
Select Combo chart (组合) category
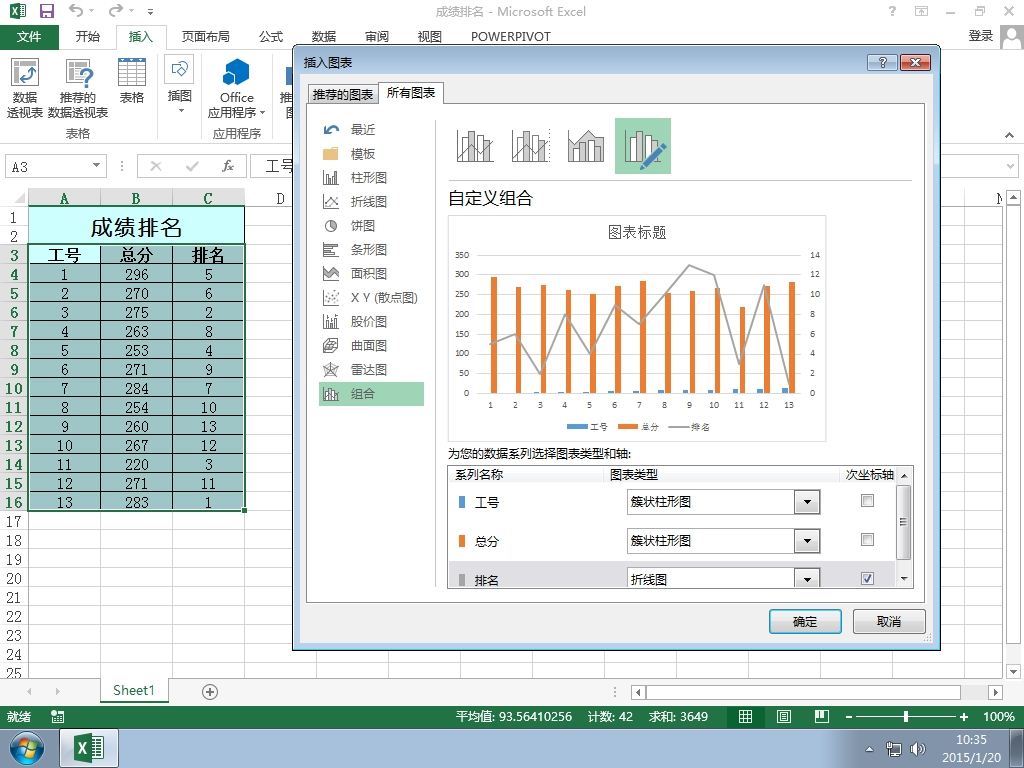coord(371,394)
